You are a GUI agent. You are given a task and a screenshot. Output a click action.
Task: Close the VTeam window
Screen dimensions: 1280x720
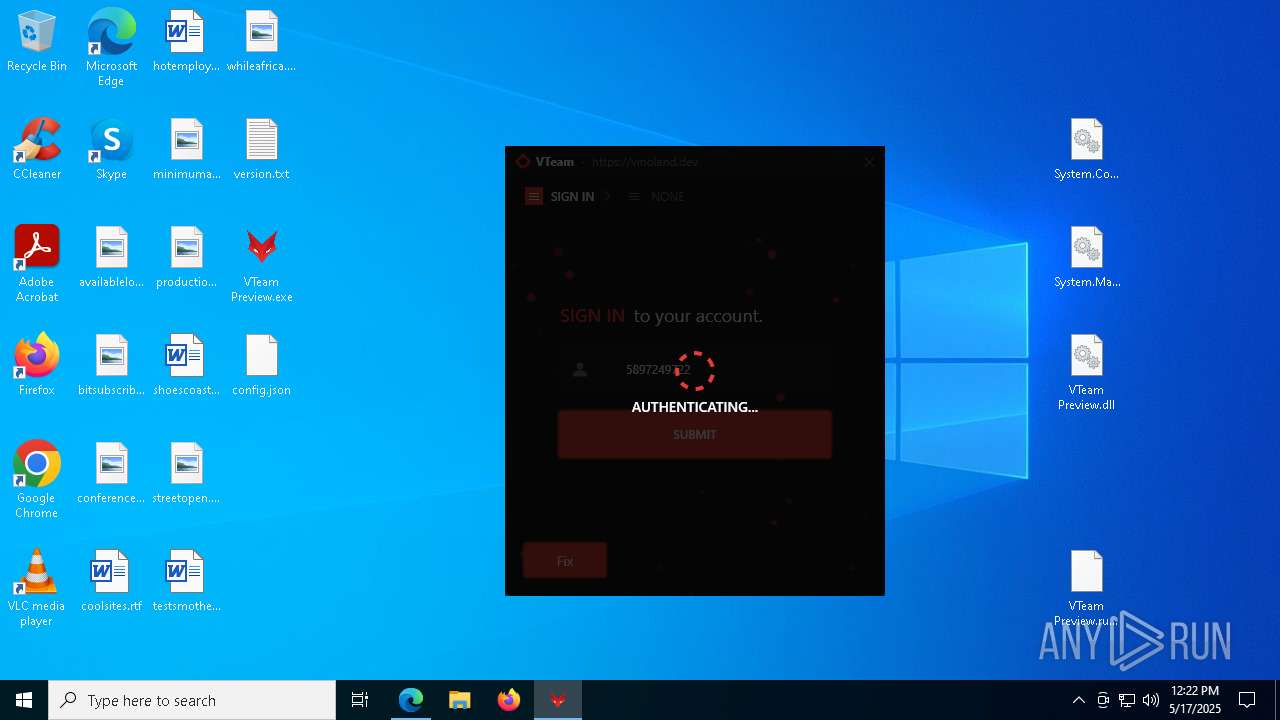click(x=869, y=161)
